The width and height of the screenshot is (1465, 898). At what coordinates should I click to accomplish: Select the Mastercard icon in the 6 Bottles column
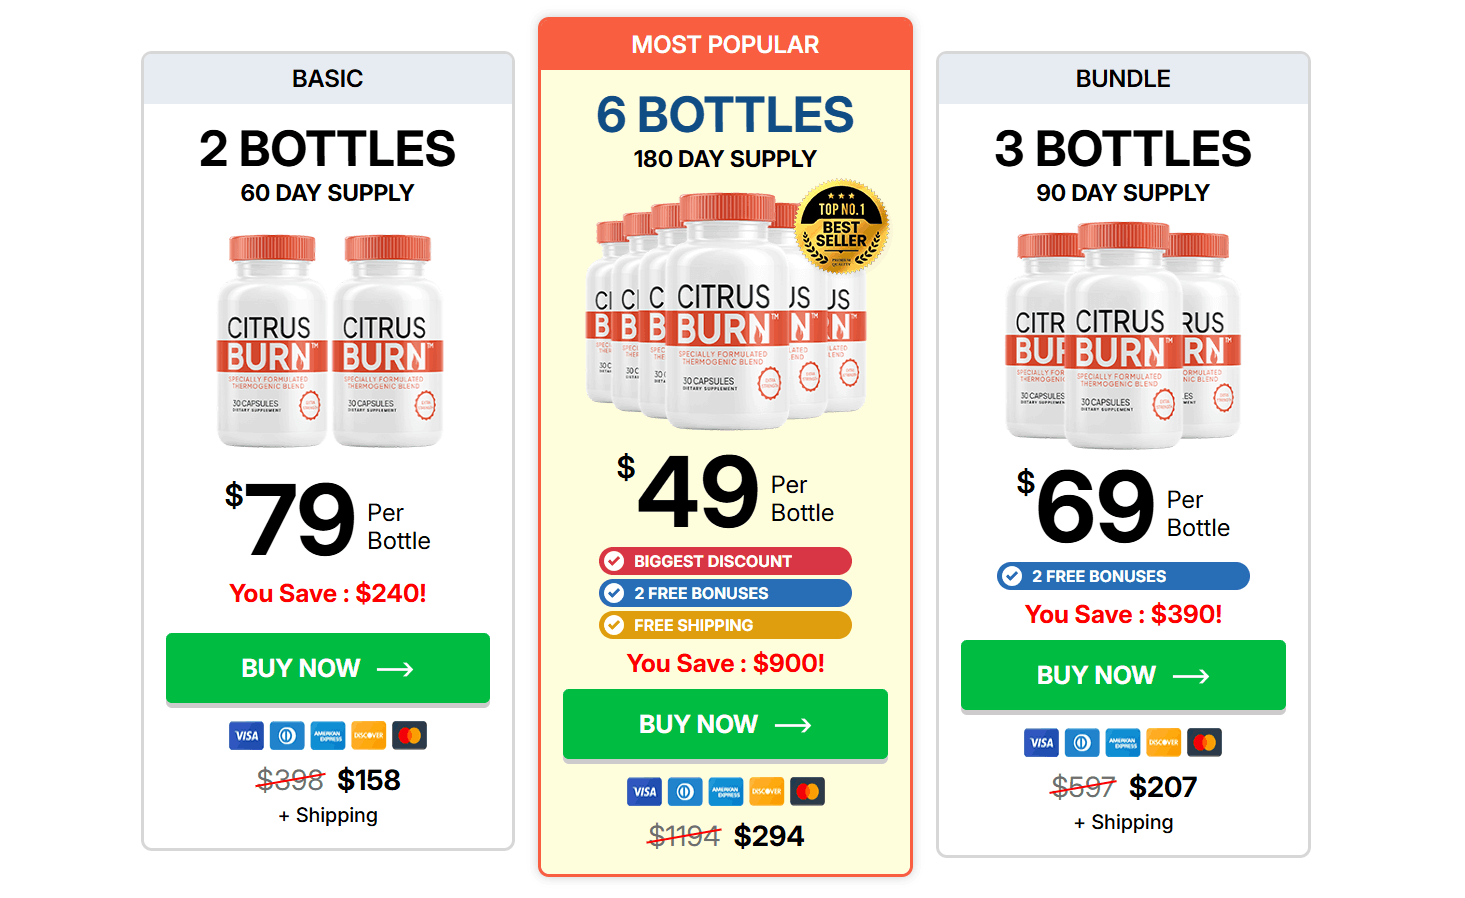click(x=807, y=791)
